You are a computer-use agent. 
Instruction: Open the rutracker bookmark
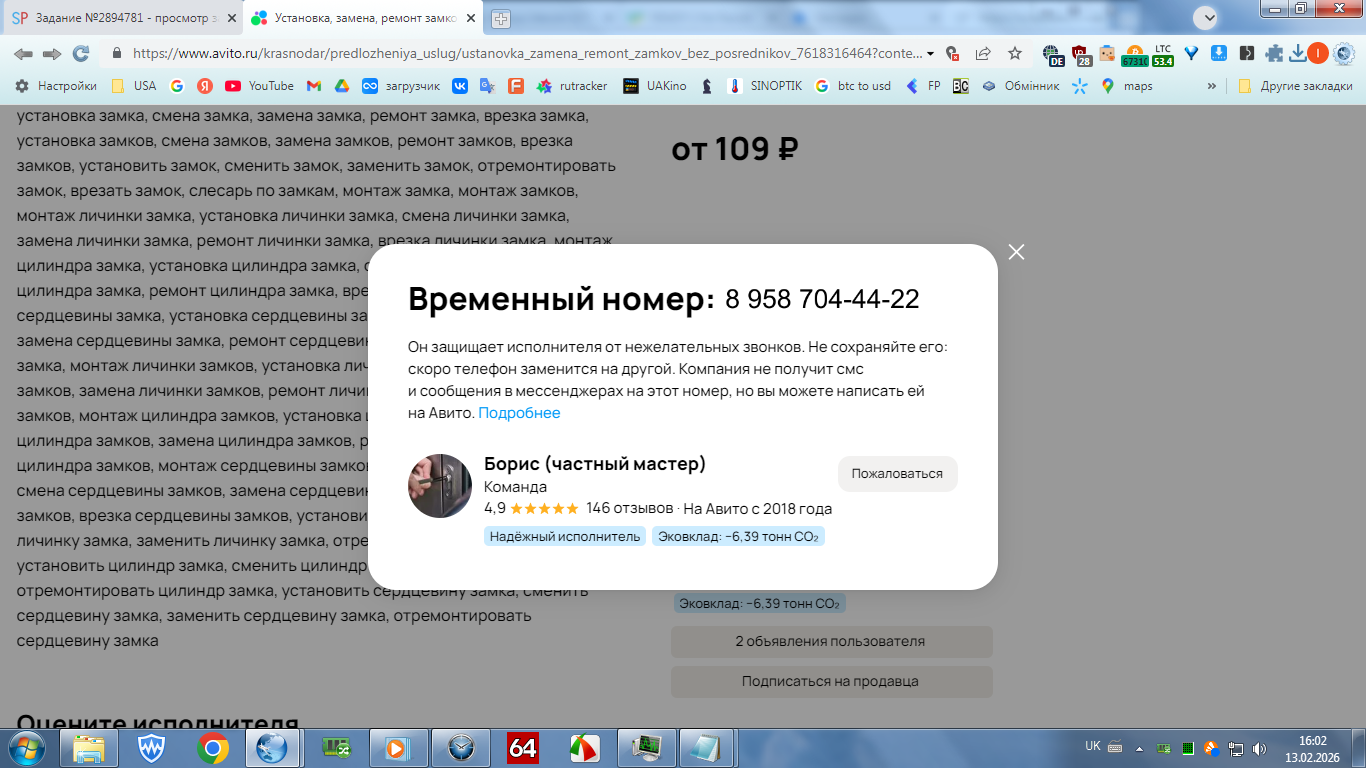point(572,86)
